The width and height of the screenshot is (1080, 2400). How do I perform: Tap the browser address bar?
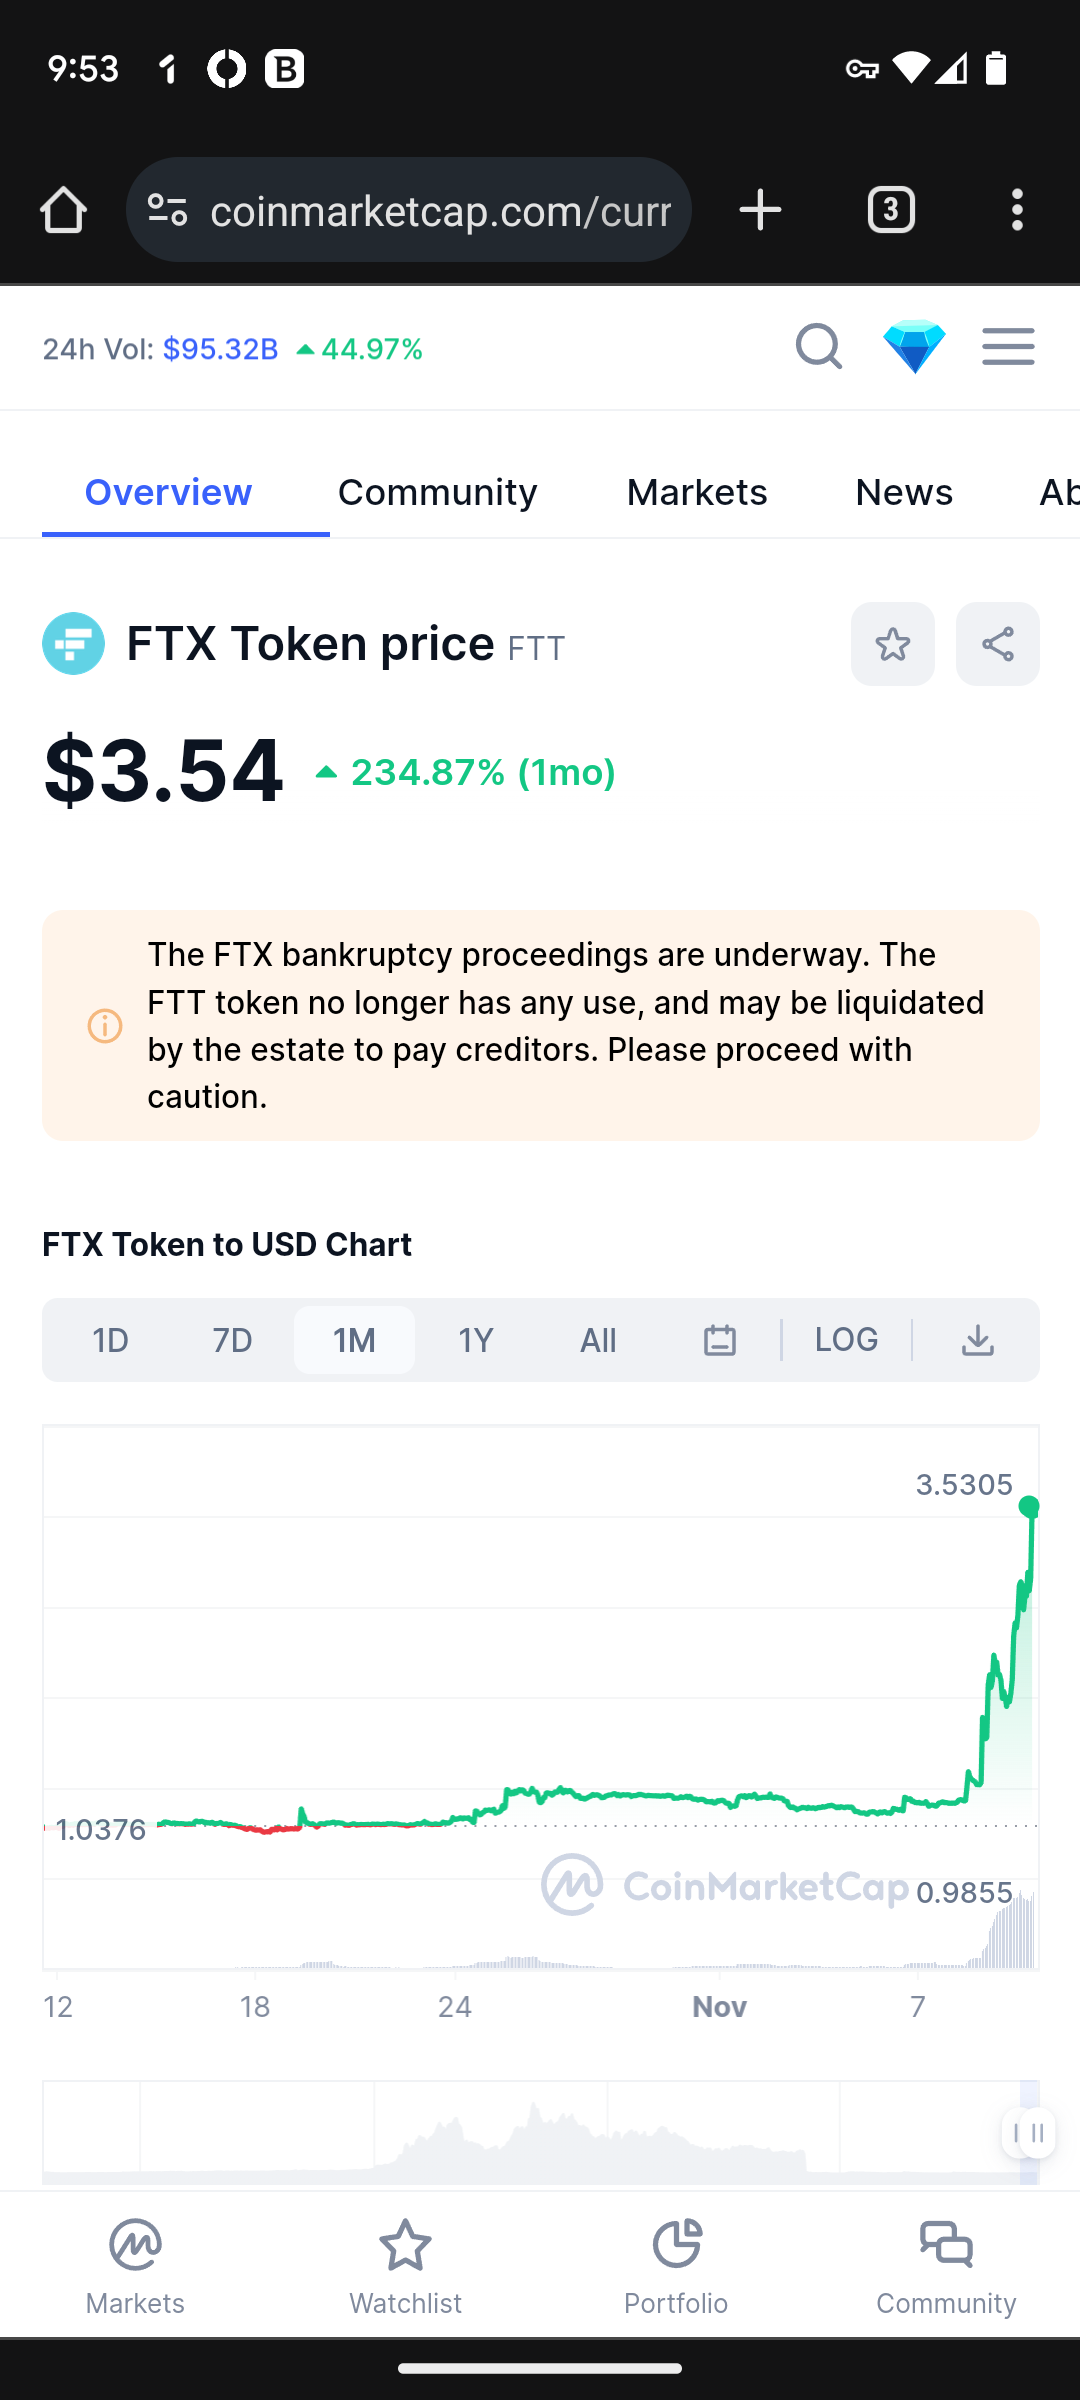pos(409,210)
